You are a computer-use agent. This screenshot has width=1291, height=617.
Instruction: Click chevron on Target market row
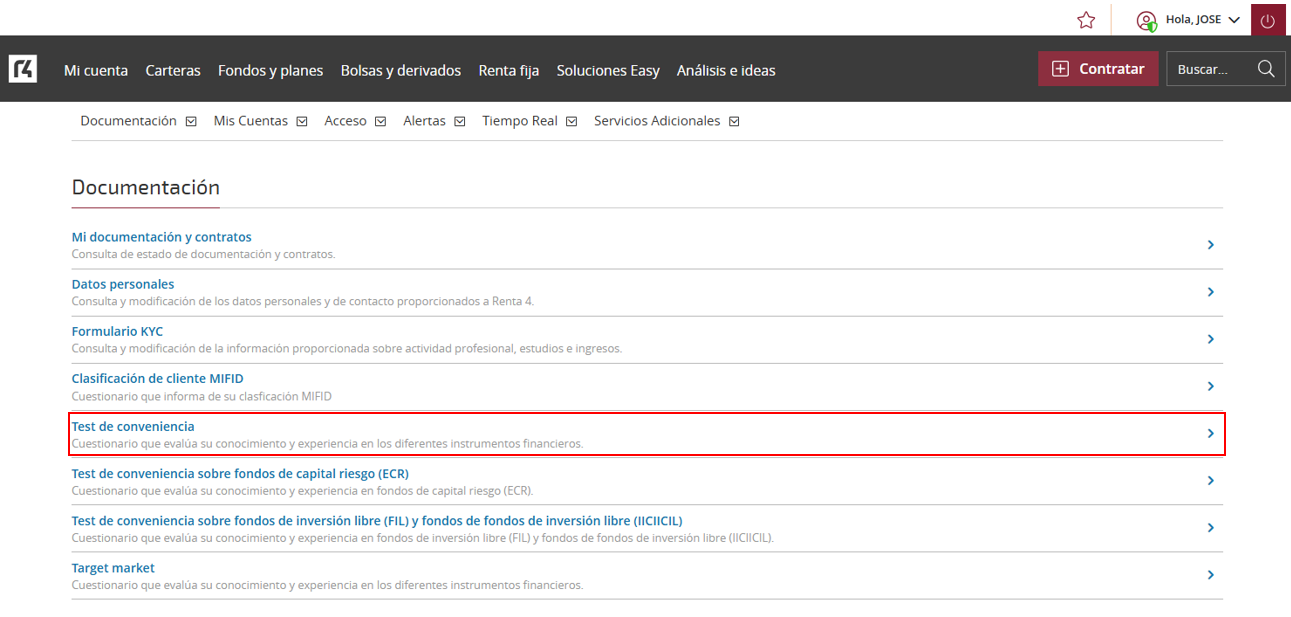coord(1210,575)
